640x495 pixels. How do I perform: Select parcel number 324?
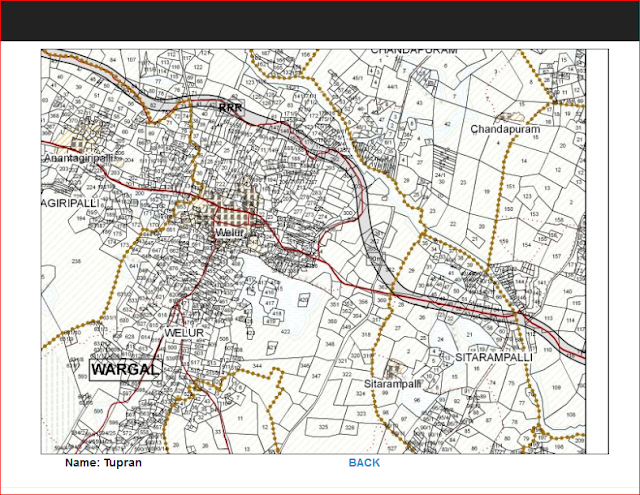[360, 394]
